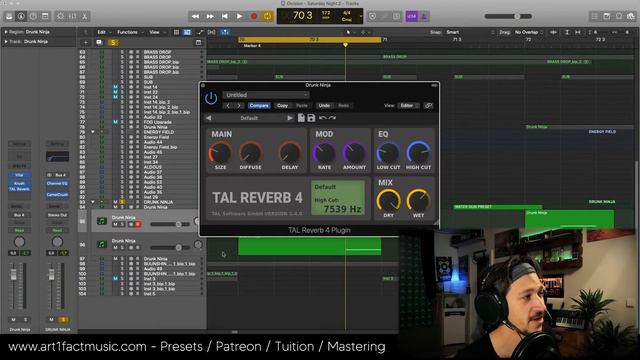Click the WET mix knob
The width and height of the screenshot is (640, 360).
tap(418, 200)
